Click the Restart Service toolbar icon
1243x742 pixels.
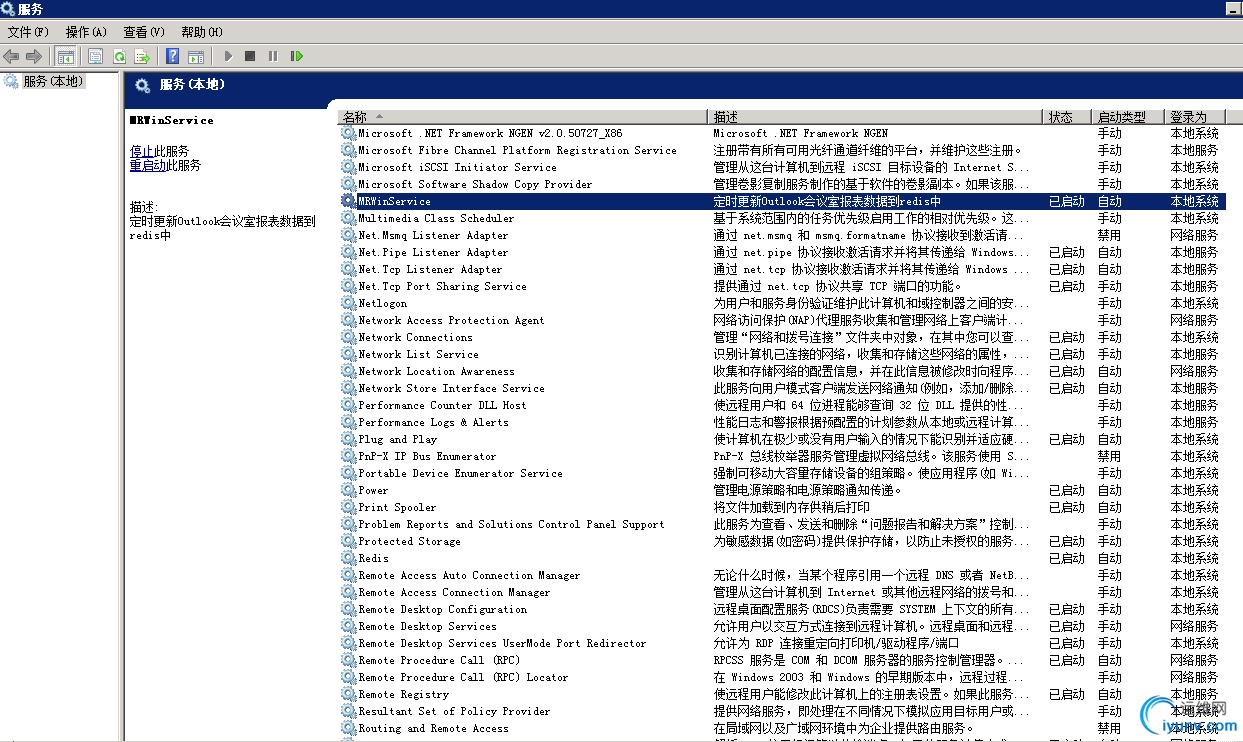pos(297,57)
